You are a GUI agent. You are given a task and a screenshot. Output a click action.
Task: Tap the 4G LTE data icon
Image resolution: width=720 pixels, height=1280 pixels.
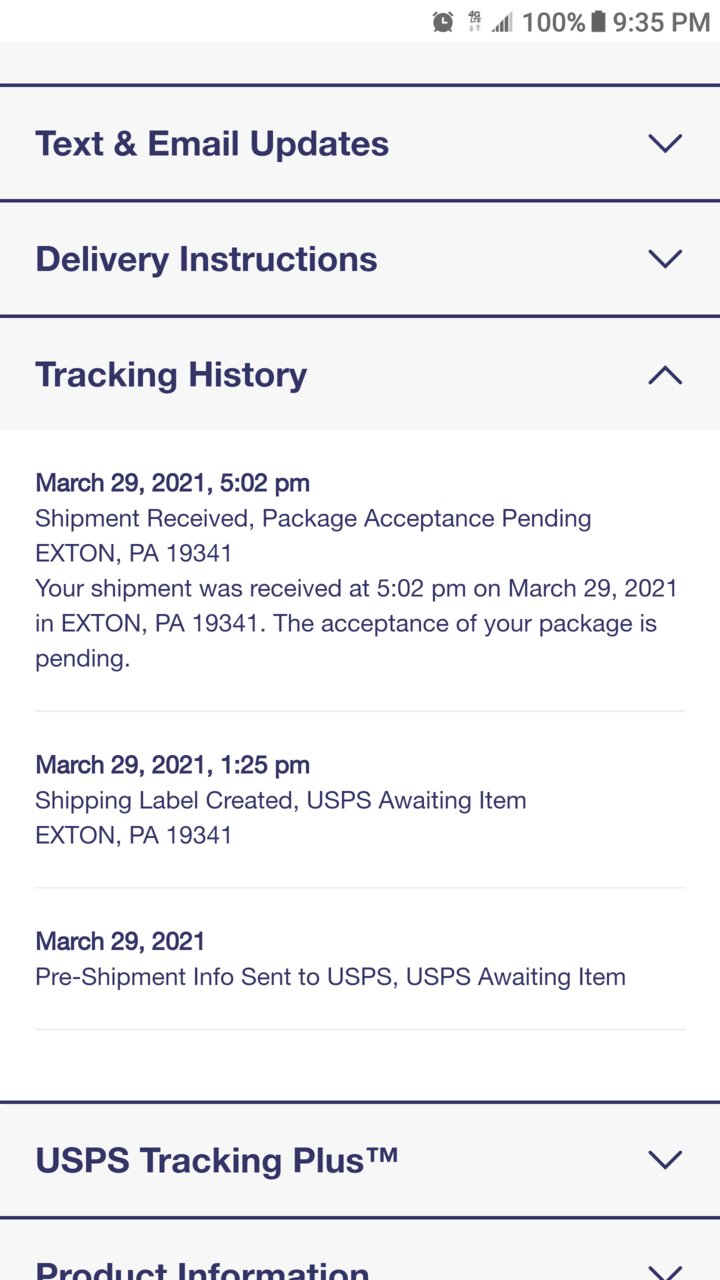coord(474,21)
